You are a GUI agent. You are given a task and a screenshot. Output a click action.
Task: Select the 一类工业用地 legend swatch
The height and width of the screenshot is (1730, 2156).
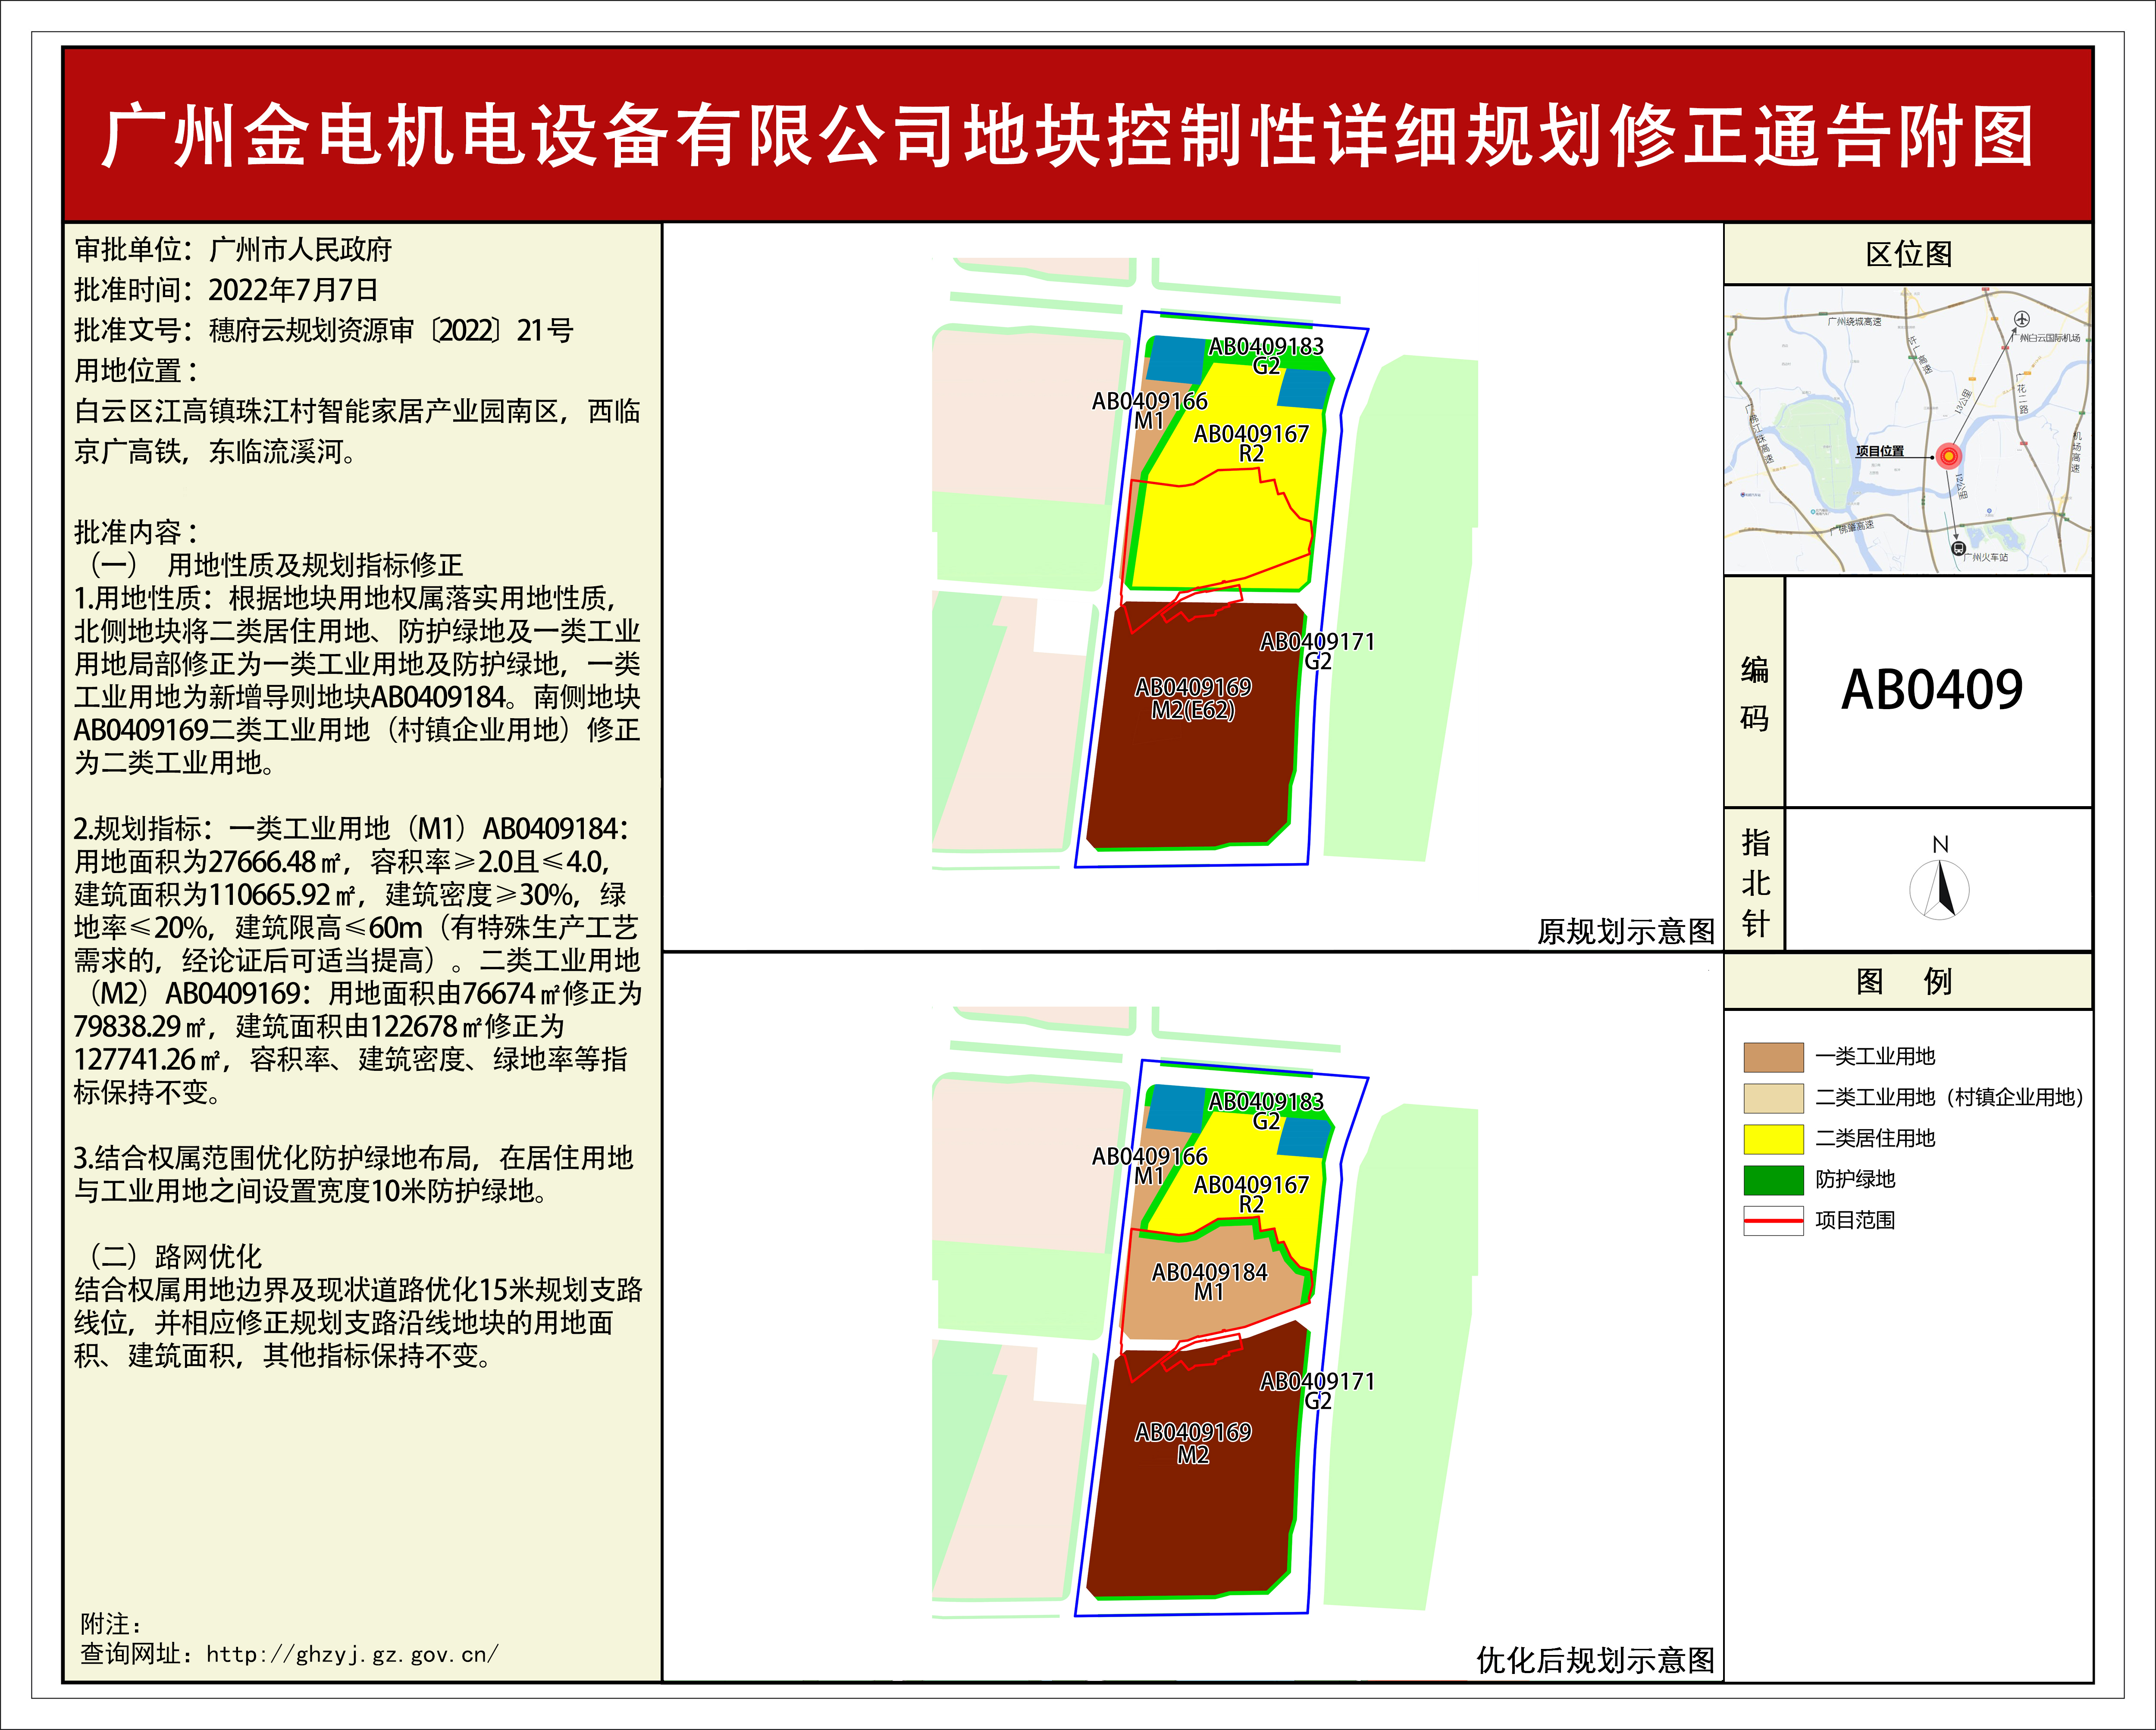(x=1773, y=1057)
